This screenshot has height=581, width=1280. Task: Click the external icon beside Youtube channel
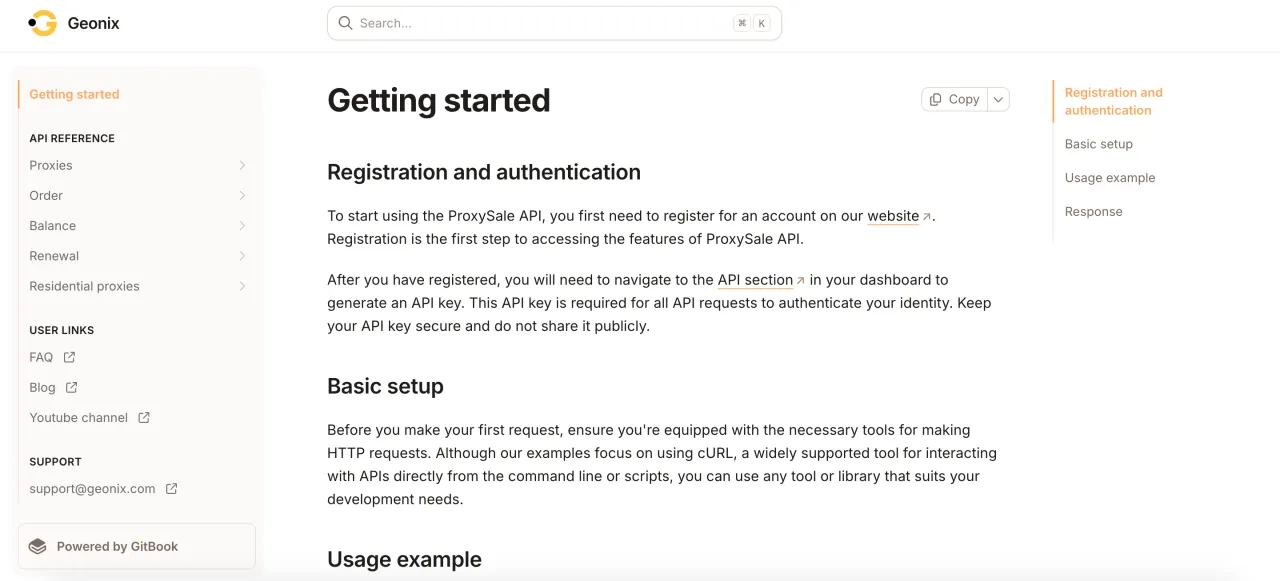144,417
